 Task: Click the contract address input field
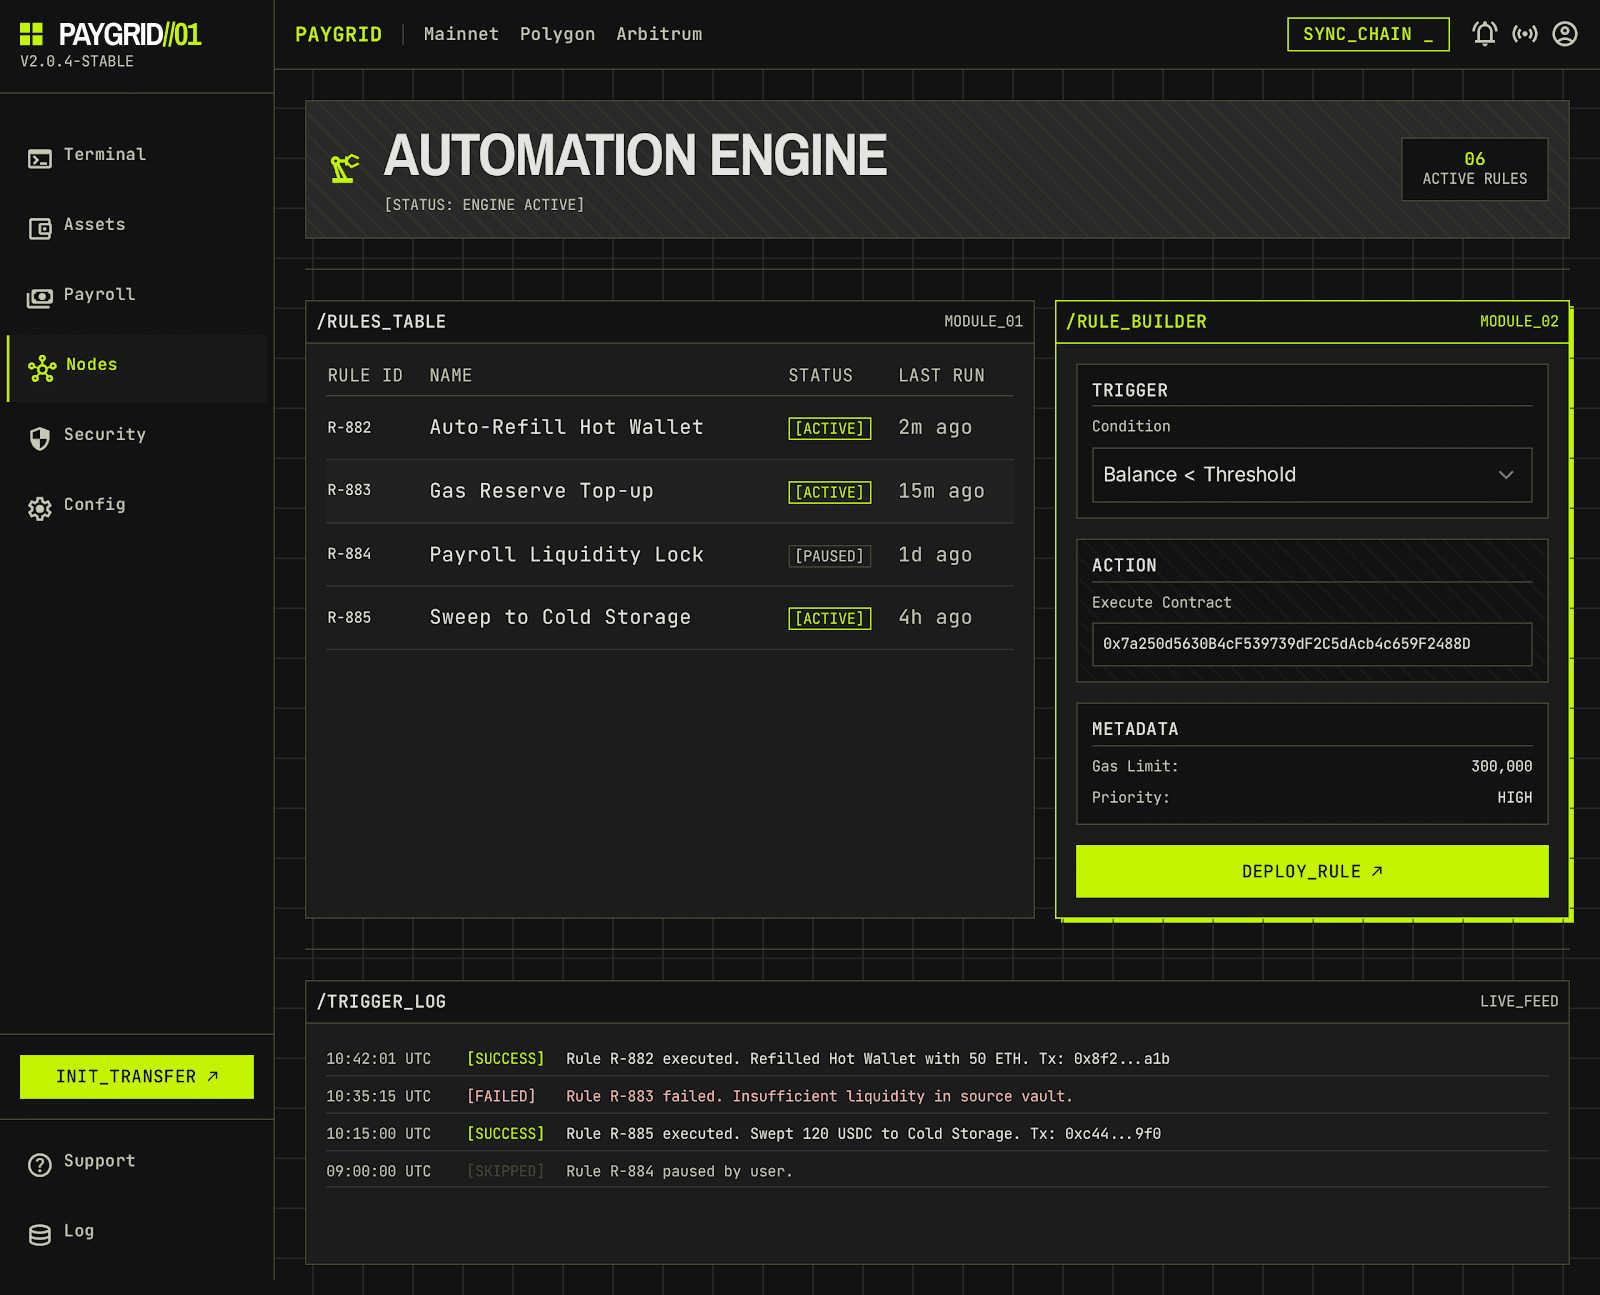click(x=1312, y=644)
